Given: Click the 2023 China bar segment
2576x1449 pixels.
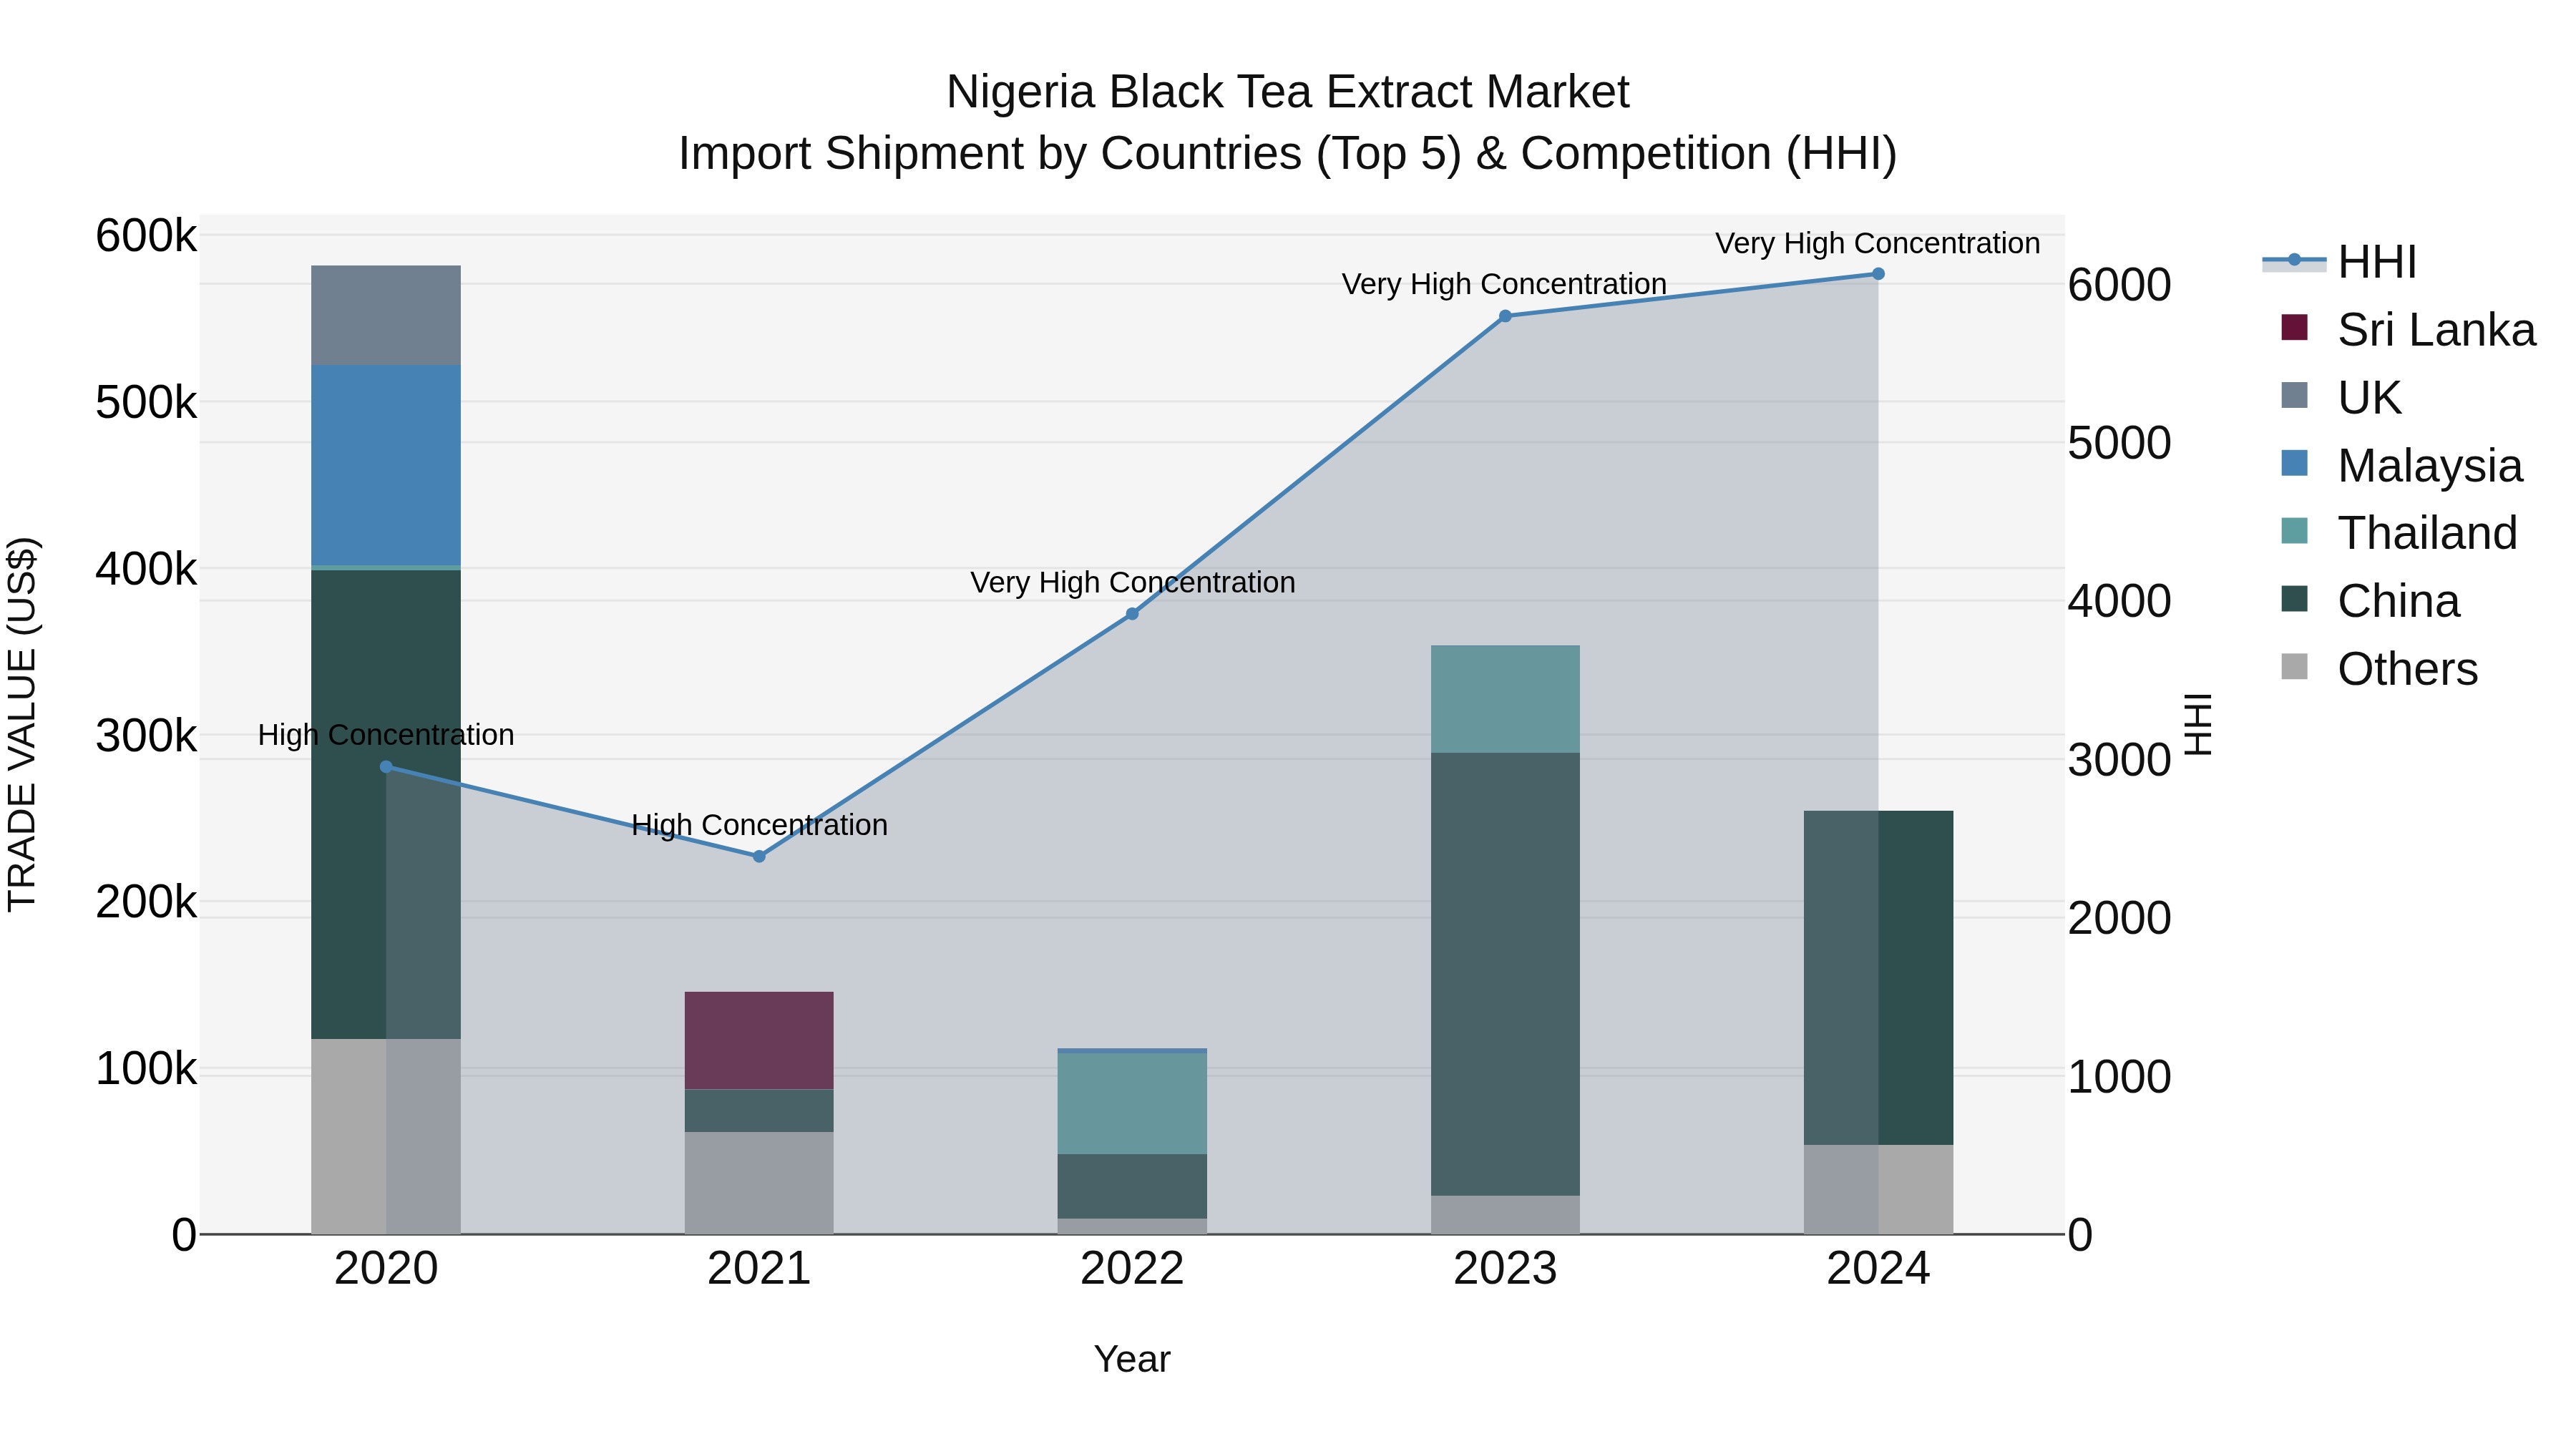Looking at the screenshot, I should [x=1505, y=974].
